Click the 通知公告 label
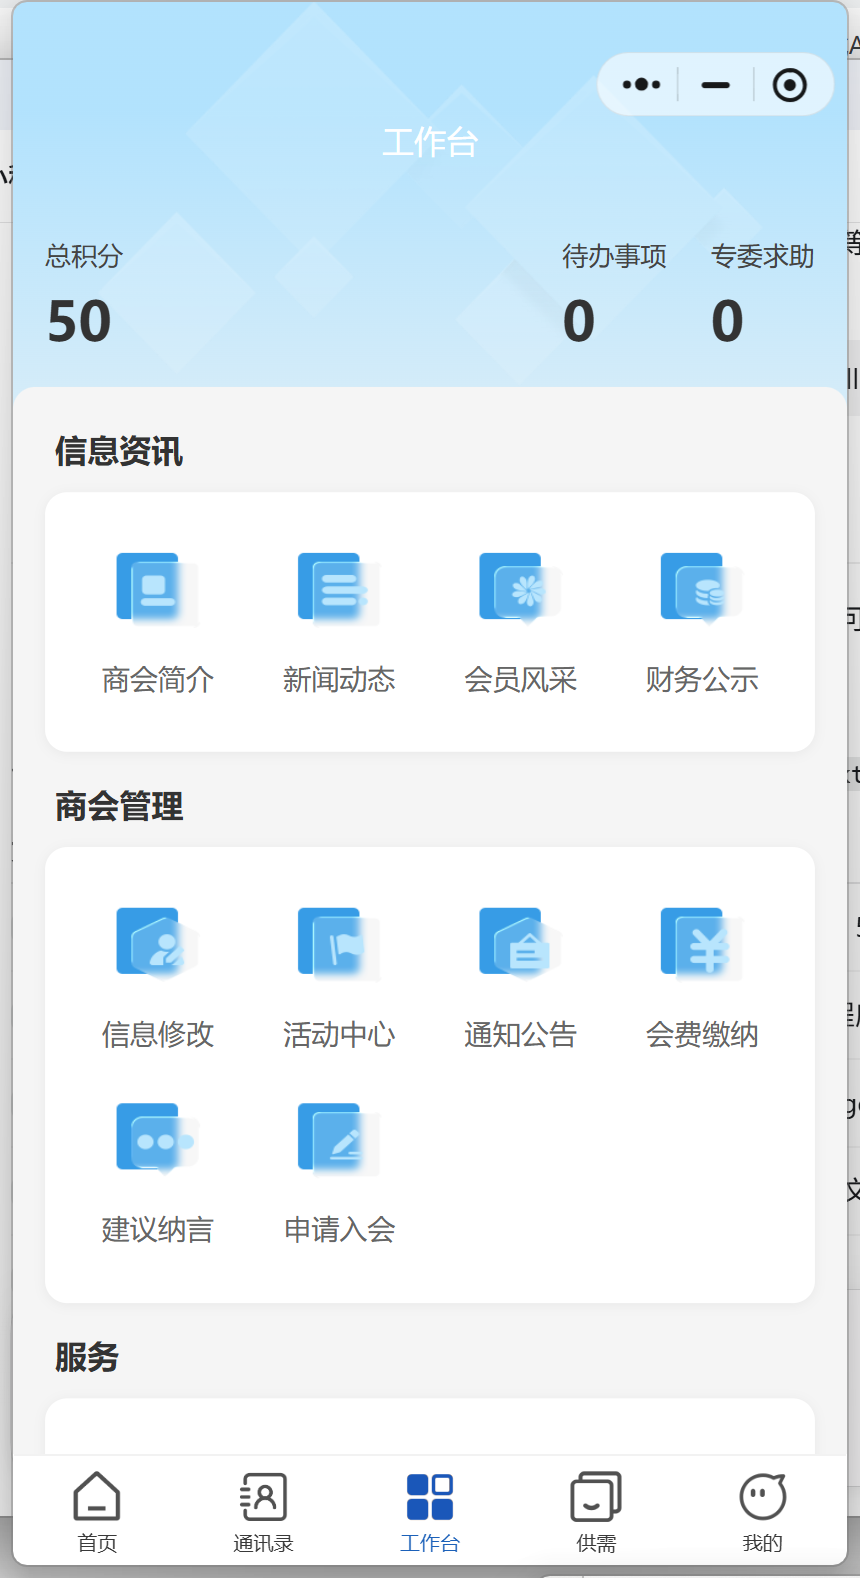Image resolution: width=860 pixels, height=1578 pixels. 520,1035
